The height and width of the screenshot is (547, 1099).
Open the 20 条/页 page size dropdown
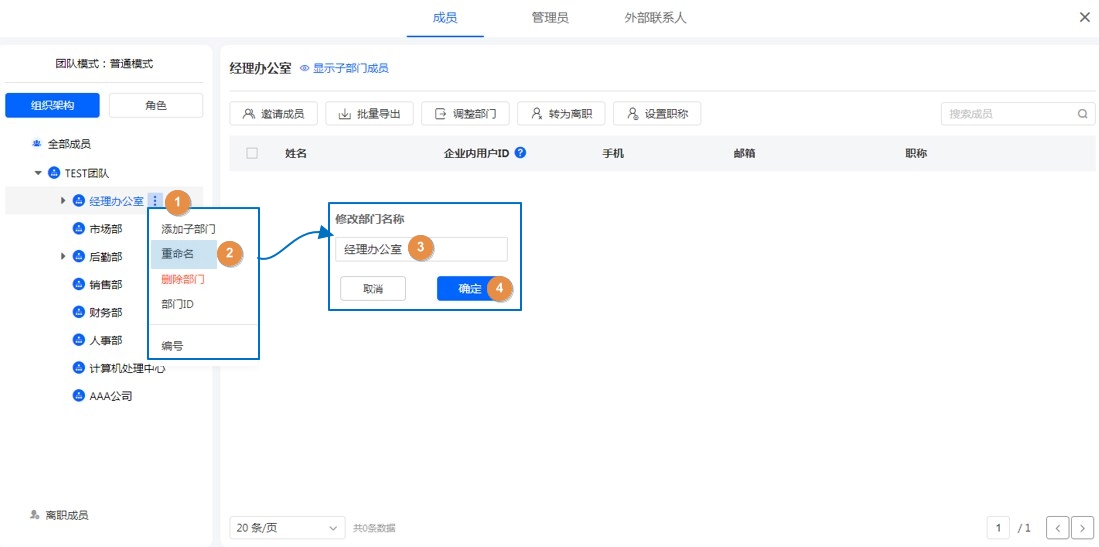(287, 527)
